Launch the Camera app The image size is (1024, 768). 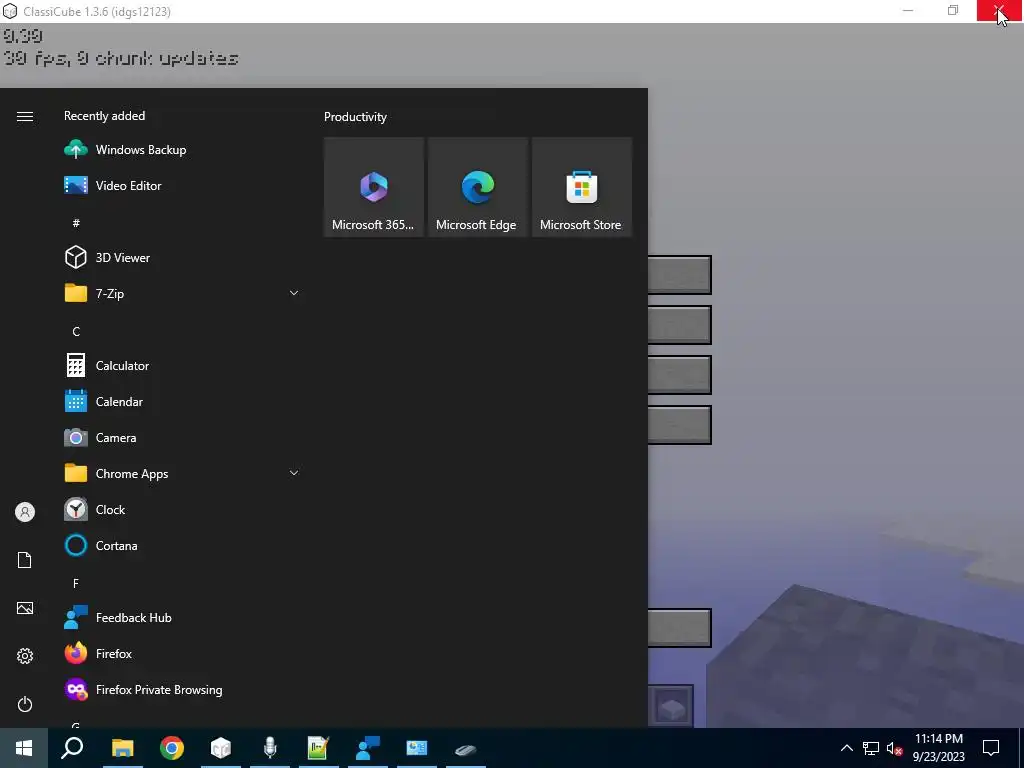[x=183, y=438]
